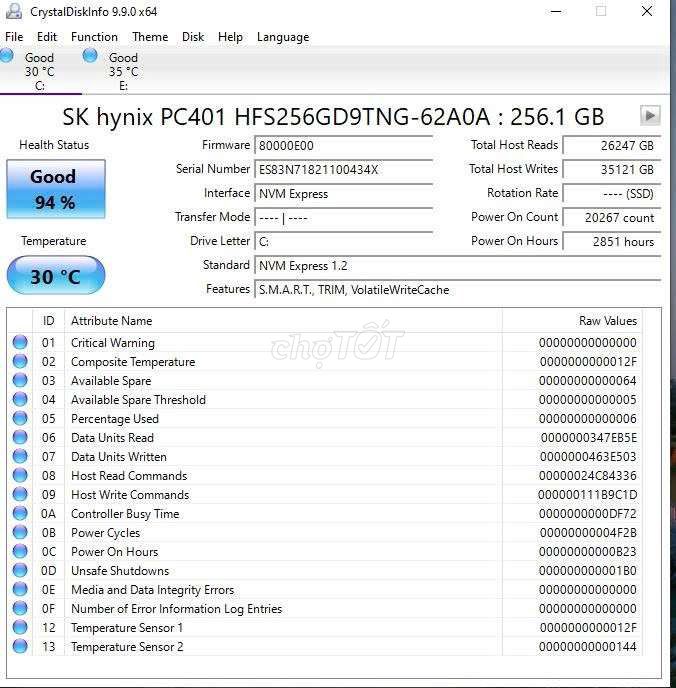Click the Drive Letter field C:
This screenshot has width=676, height=688.
343,242
